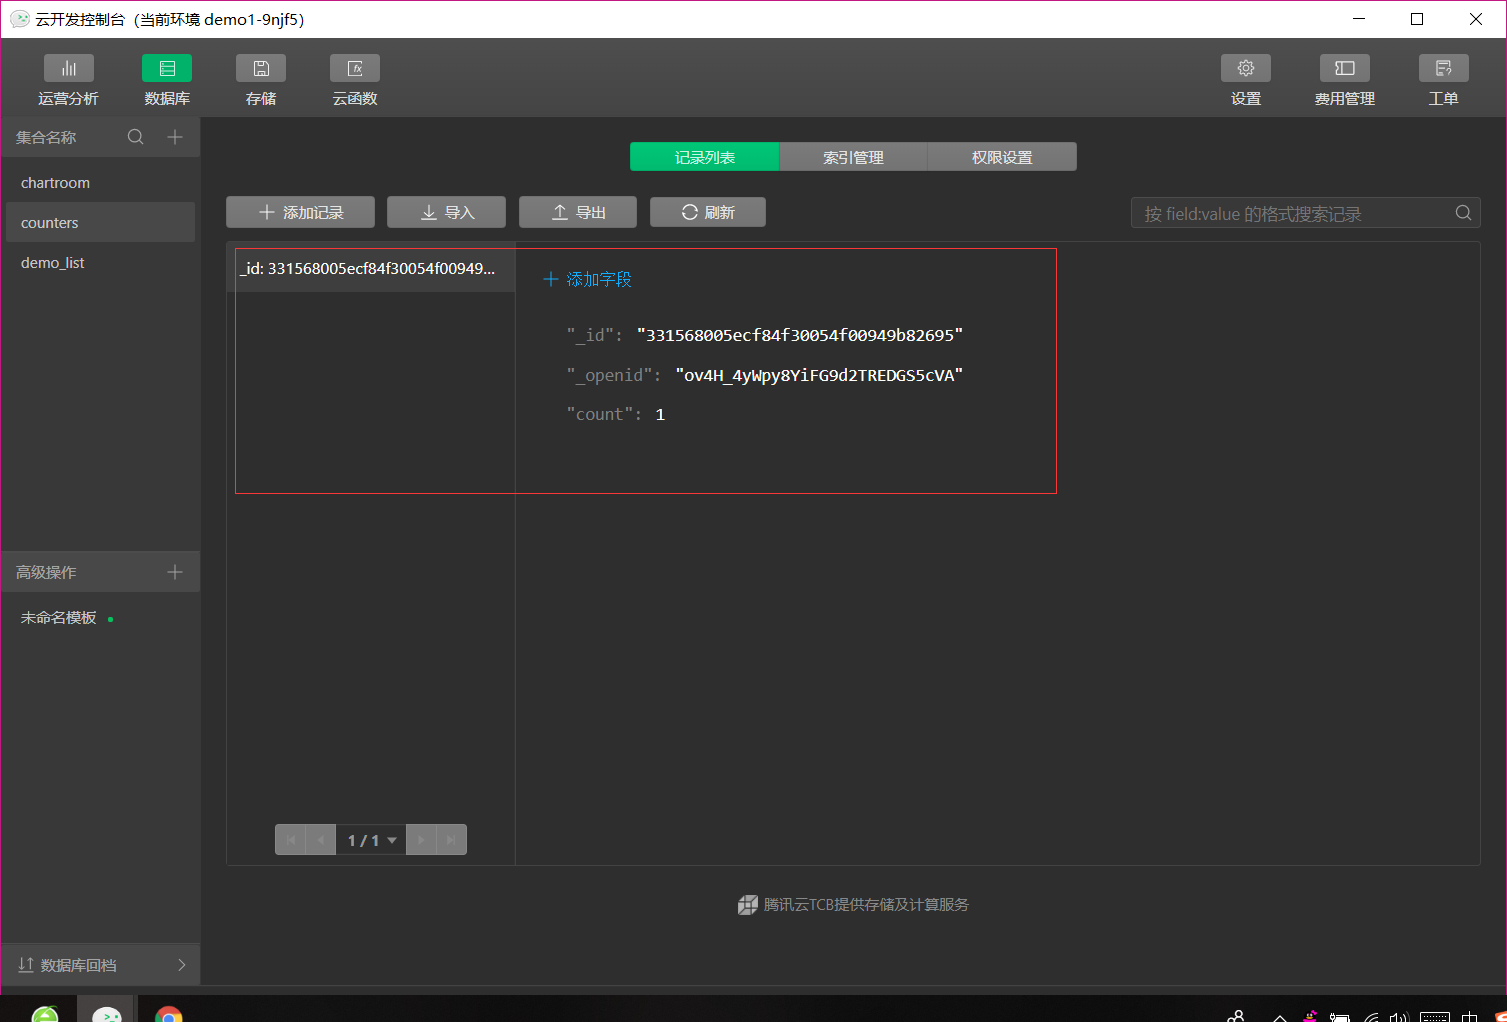
Task: Open the 工单 ticket section
Action: [1444, 80]
